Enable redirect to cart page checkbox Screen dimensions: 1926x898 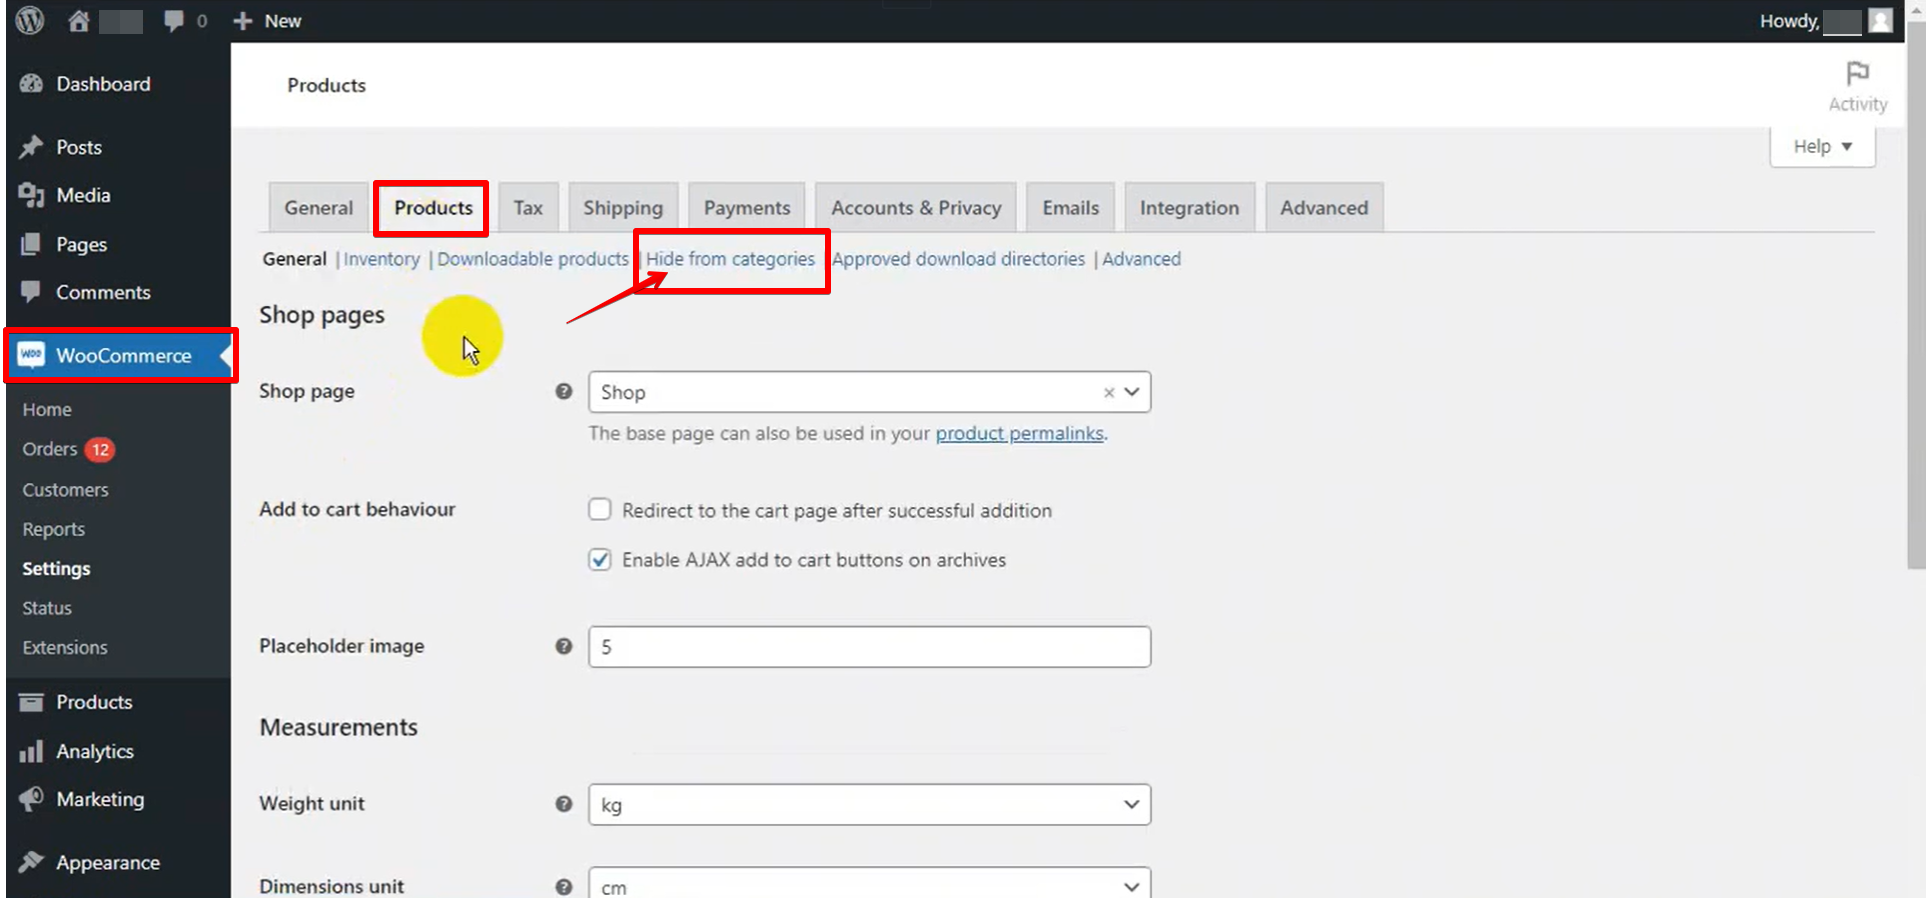tap(600, 510)
